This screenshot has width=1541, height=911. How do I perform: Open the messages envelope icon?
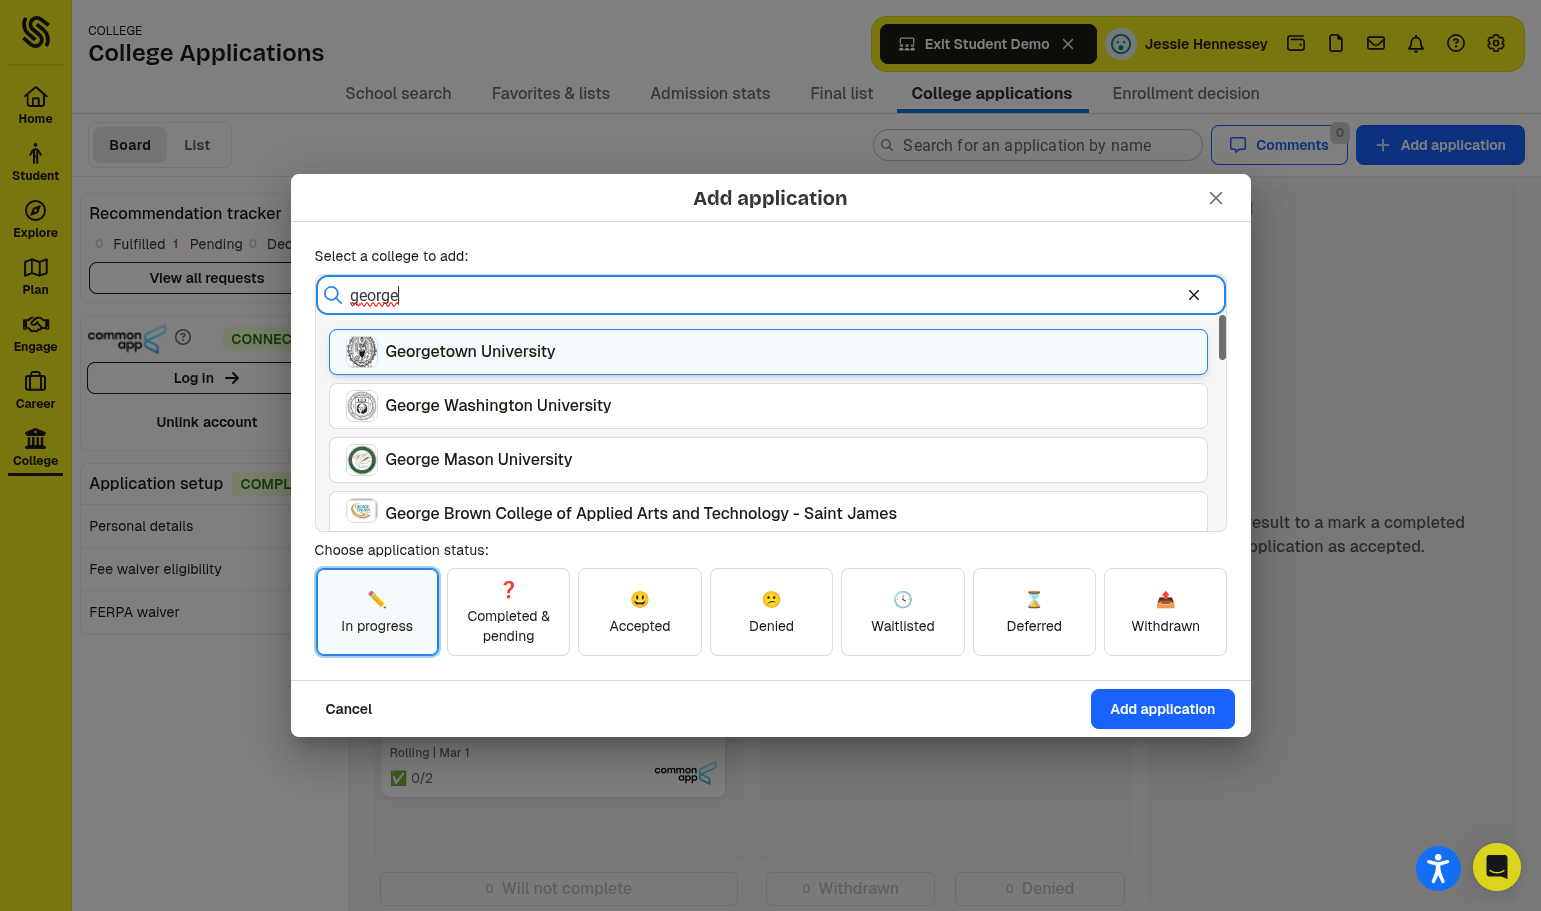pyautogui.click(x=1376, y=43)
